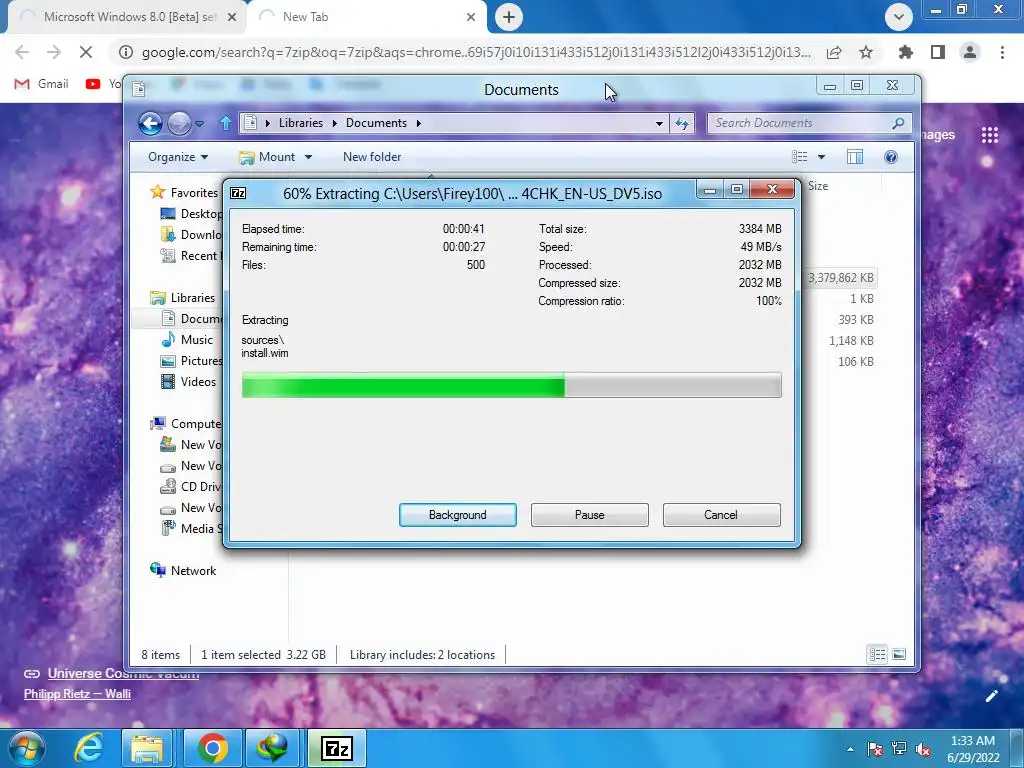Stop loading the page in Chrome
The image size is (1024, 768).
86,52
